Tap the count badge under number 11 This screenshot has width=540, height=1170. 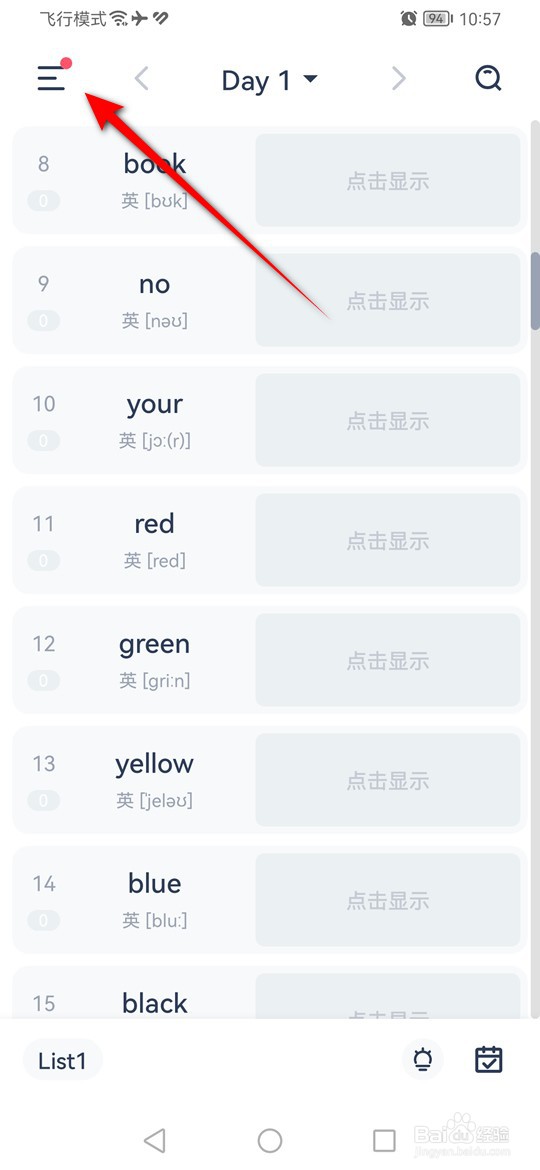(43, 560)
